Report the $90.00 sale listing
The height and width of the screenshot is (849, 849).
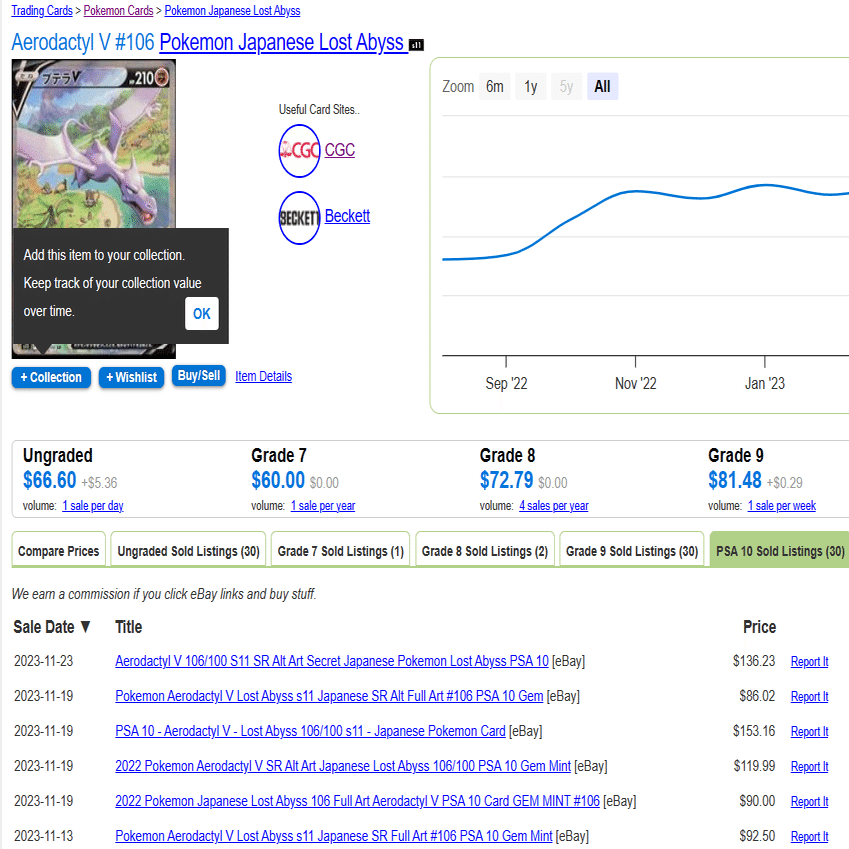coord(809,801)
